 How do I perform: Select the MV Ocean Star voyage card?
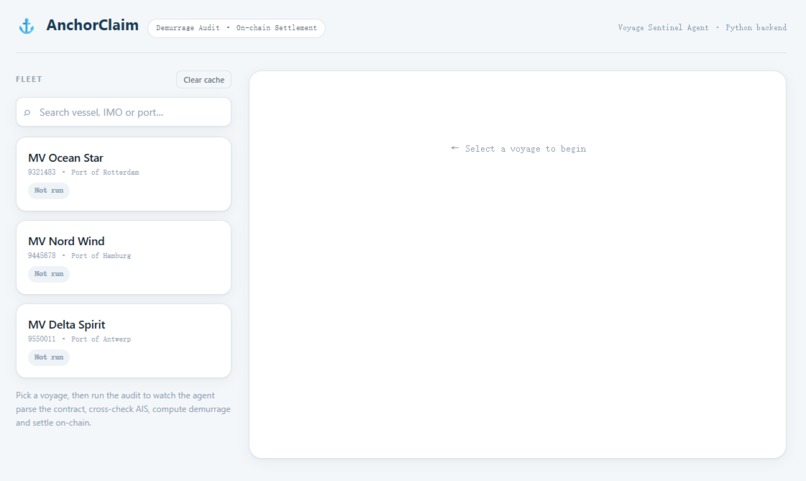coord(123,174)
